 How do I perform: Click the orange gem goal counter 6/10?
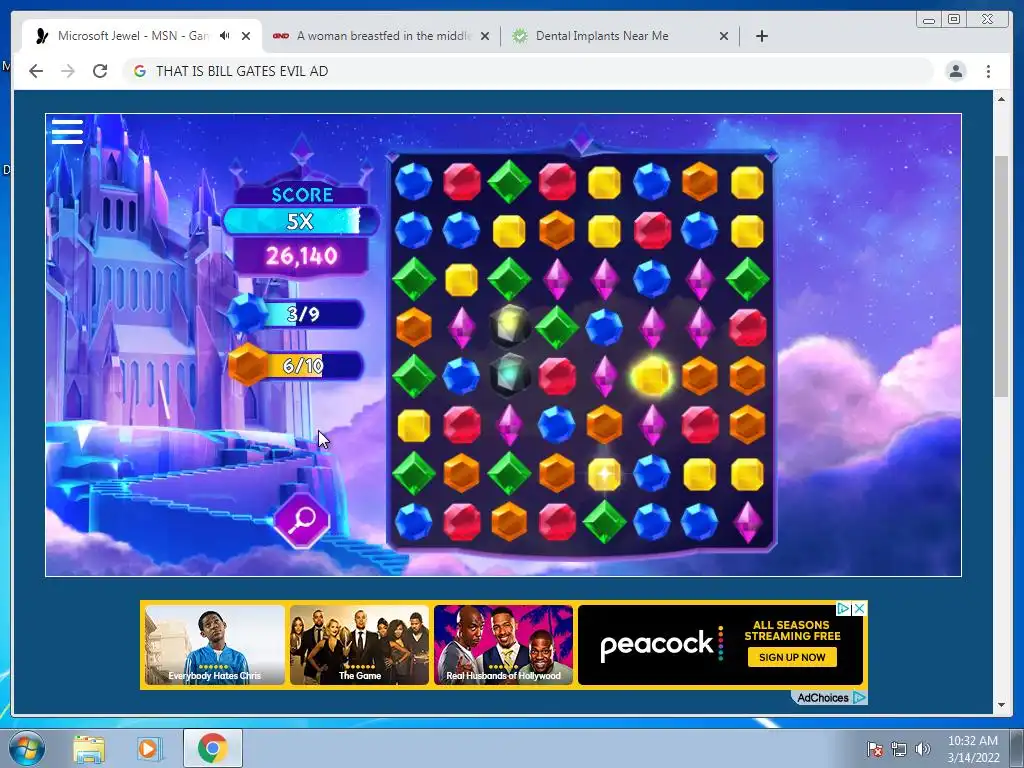coord(295,365)
